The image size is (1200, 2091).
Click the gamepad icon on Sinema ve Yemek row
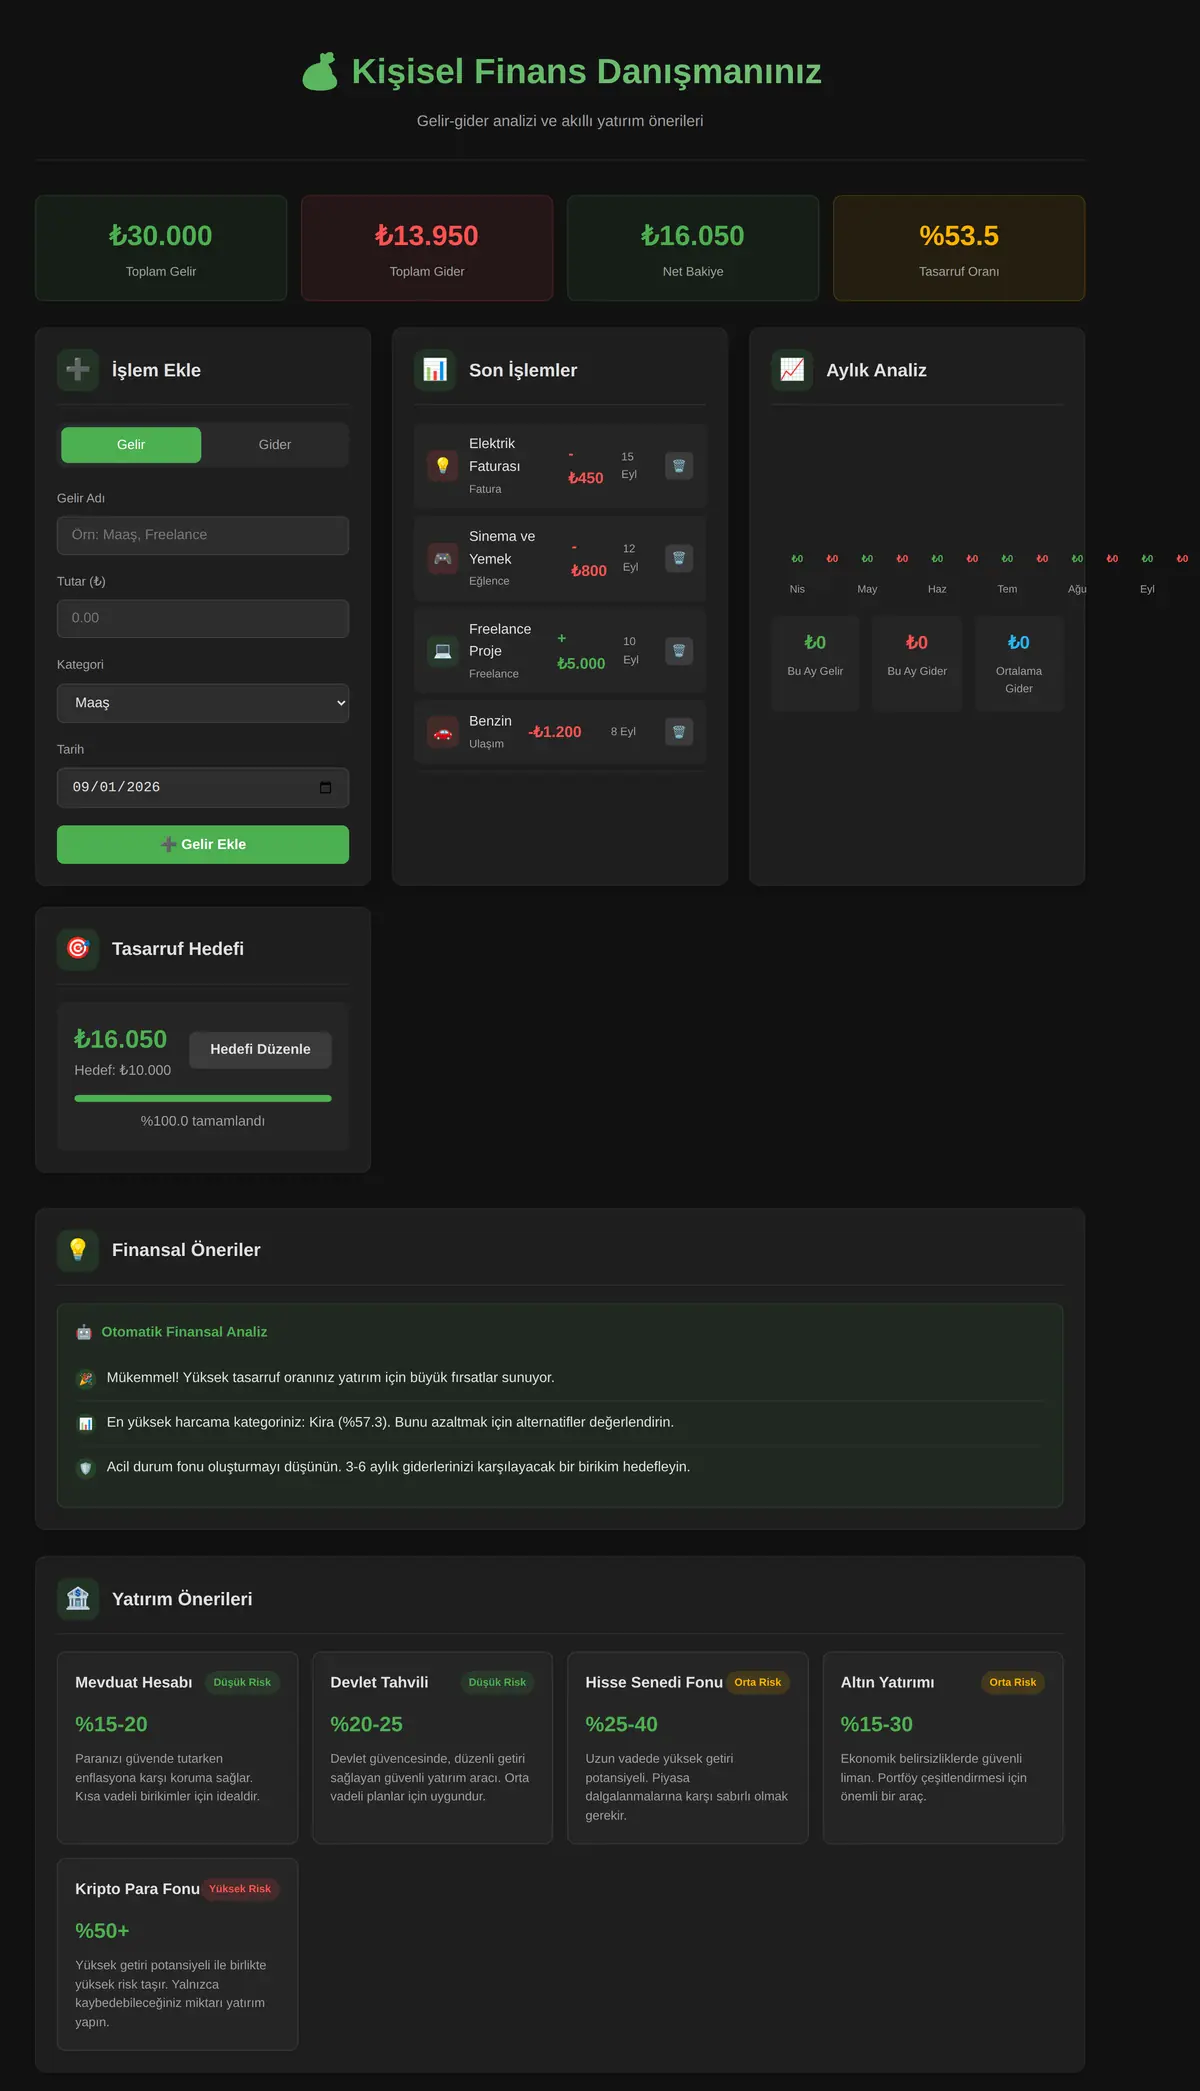pyautogui.click(x=443, y=558)
